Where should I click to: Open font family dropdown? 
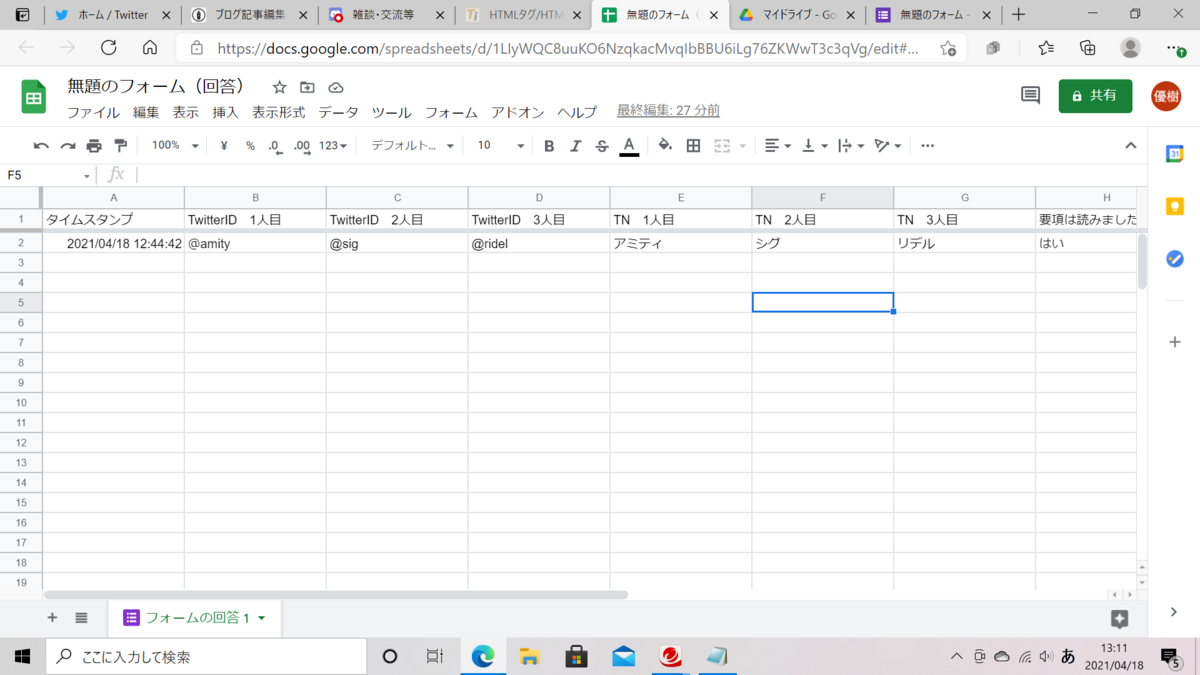[412, 146]
